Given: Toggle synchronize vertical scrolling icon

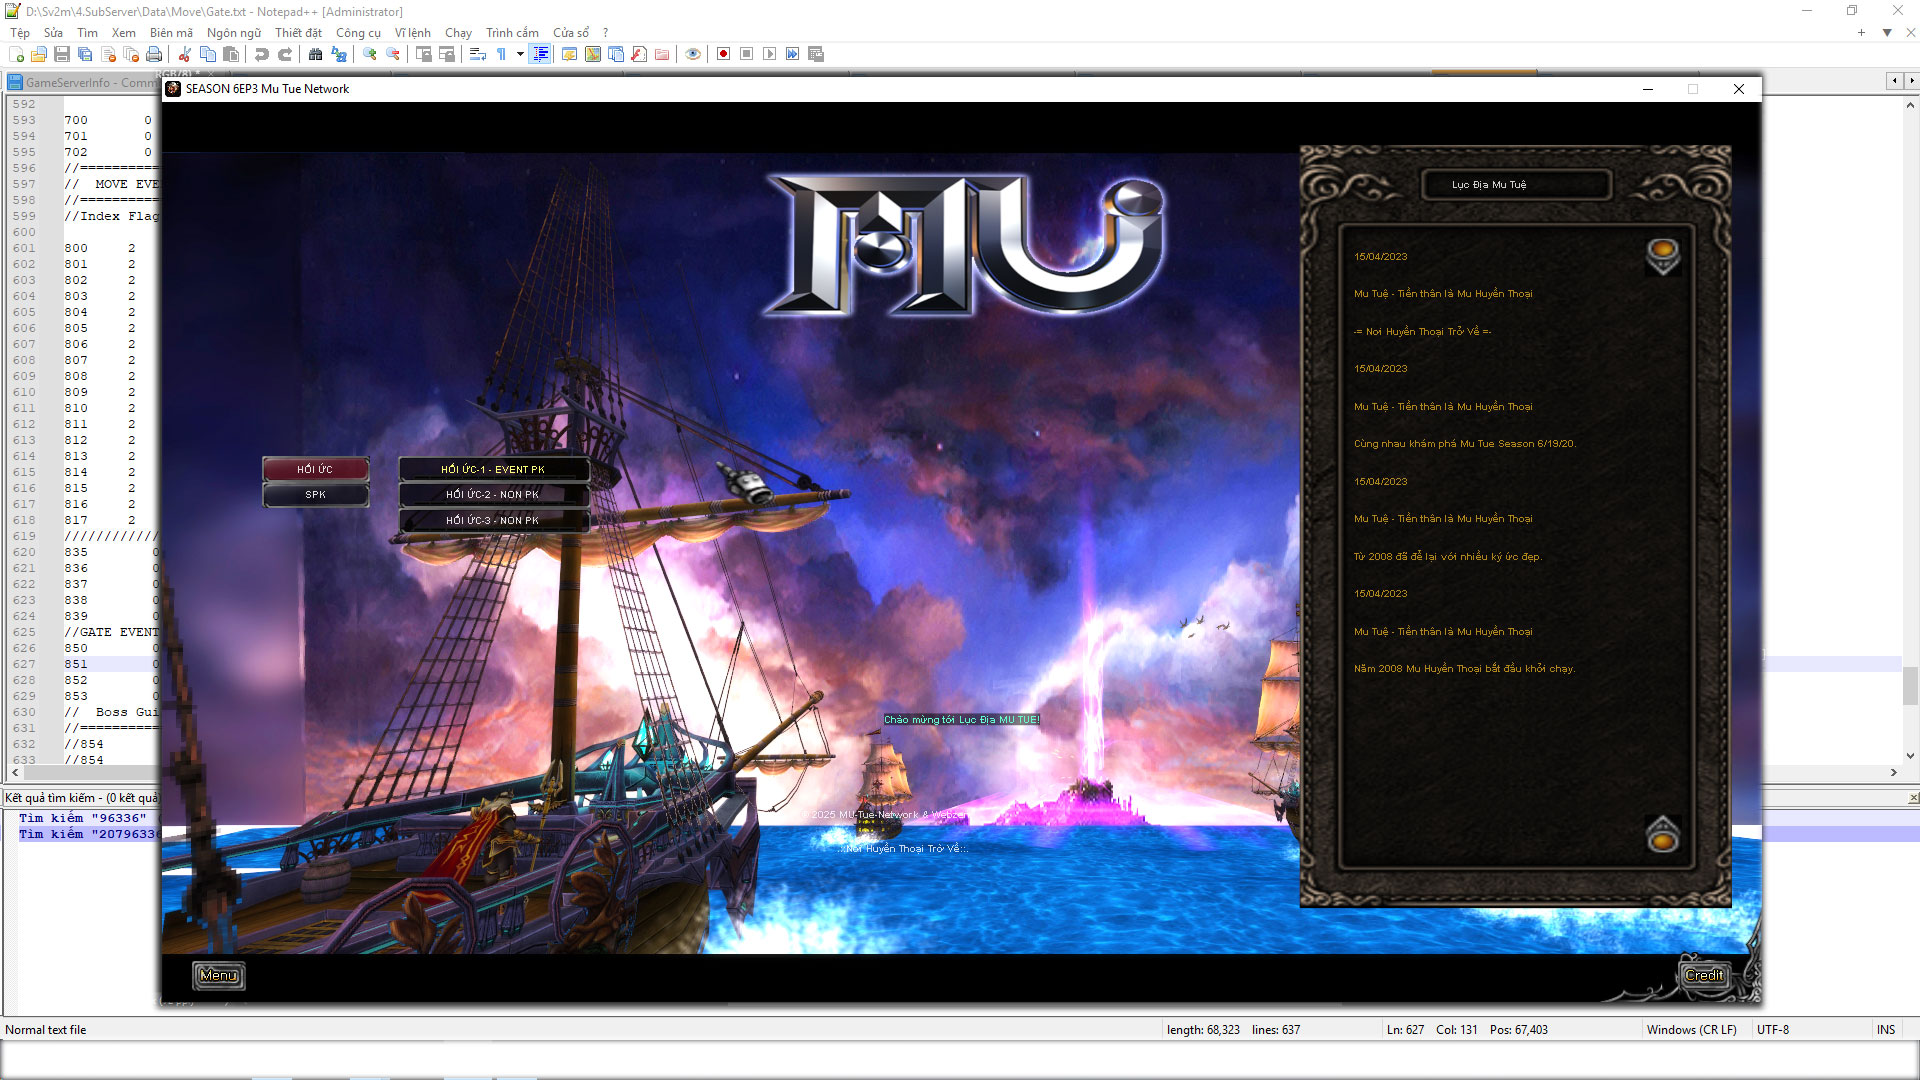Looking at the screenshot, I should 424,54.
